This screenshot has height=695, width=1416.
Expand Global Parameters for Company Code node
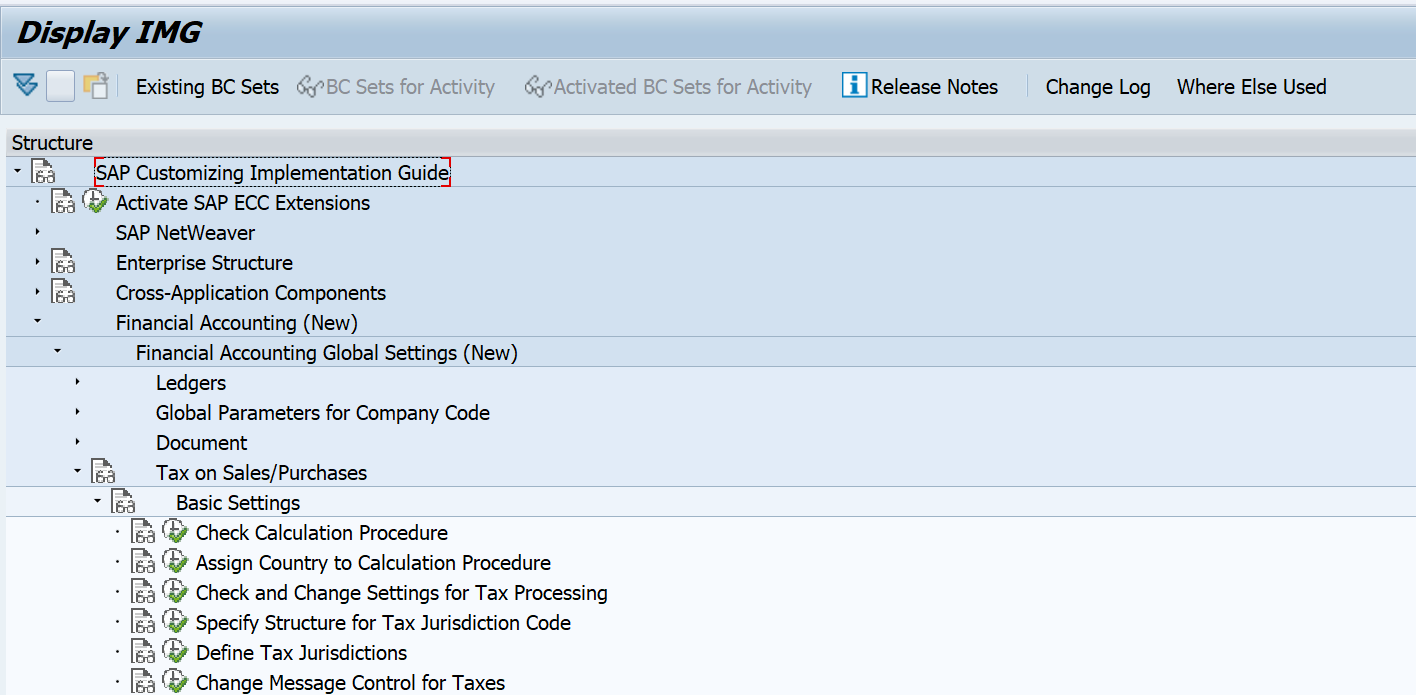pyautogui.click(x=77, y=412)
